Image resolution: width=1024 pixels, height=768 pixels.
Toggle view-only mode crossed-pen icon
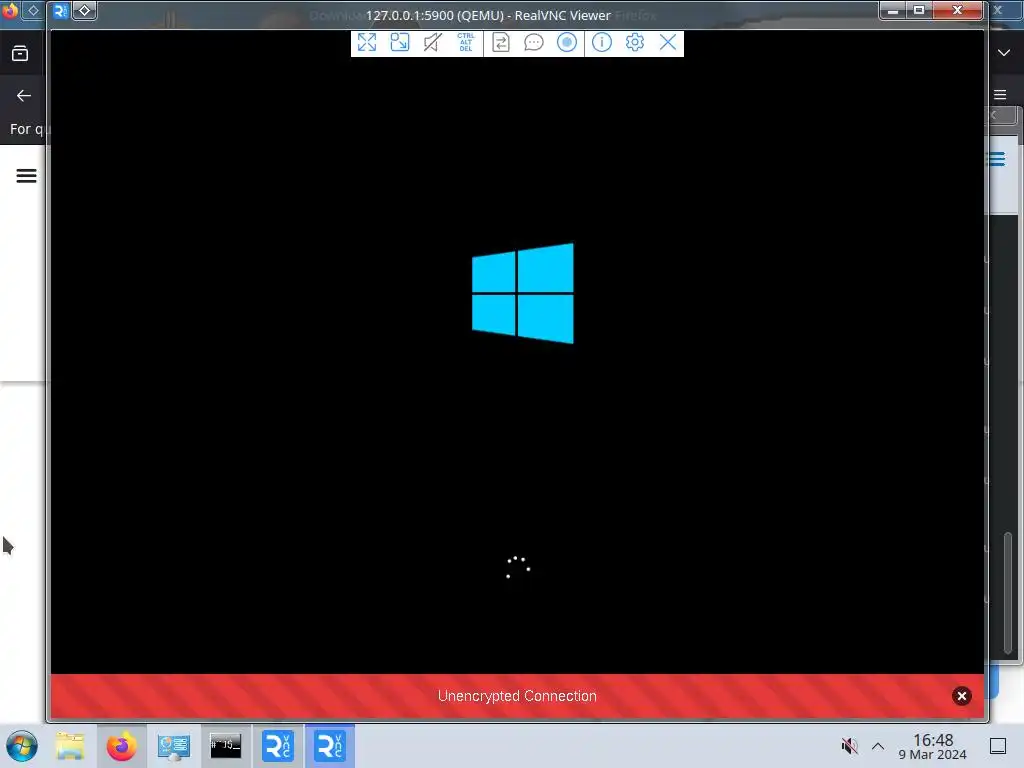click(x=432, y=43)
